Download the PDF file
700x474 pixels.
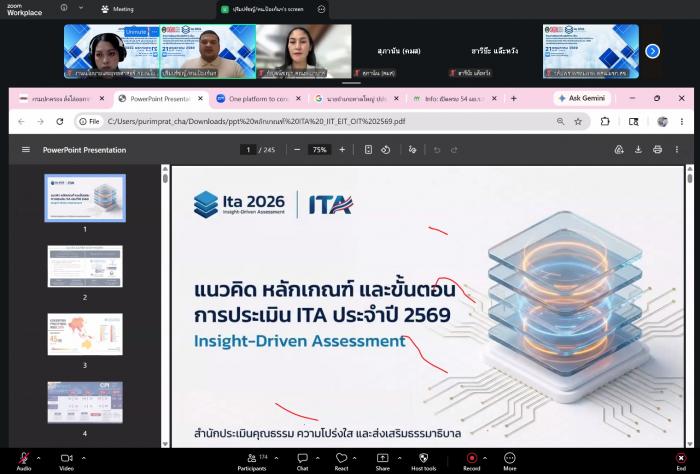(x=638, y=150)
